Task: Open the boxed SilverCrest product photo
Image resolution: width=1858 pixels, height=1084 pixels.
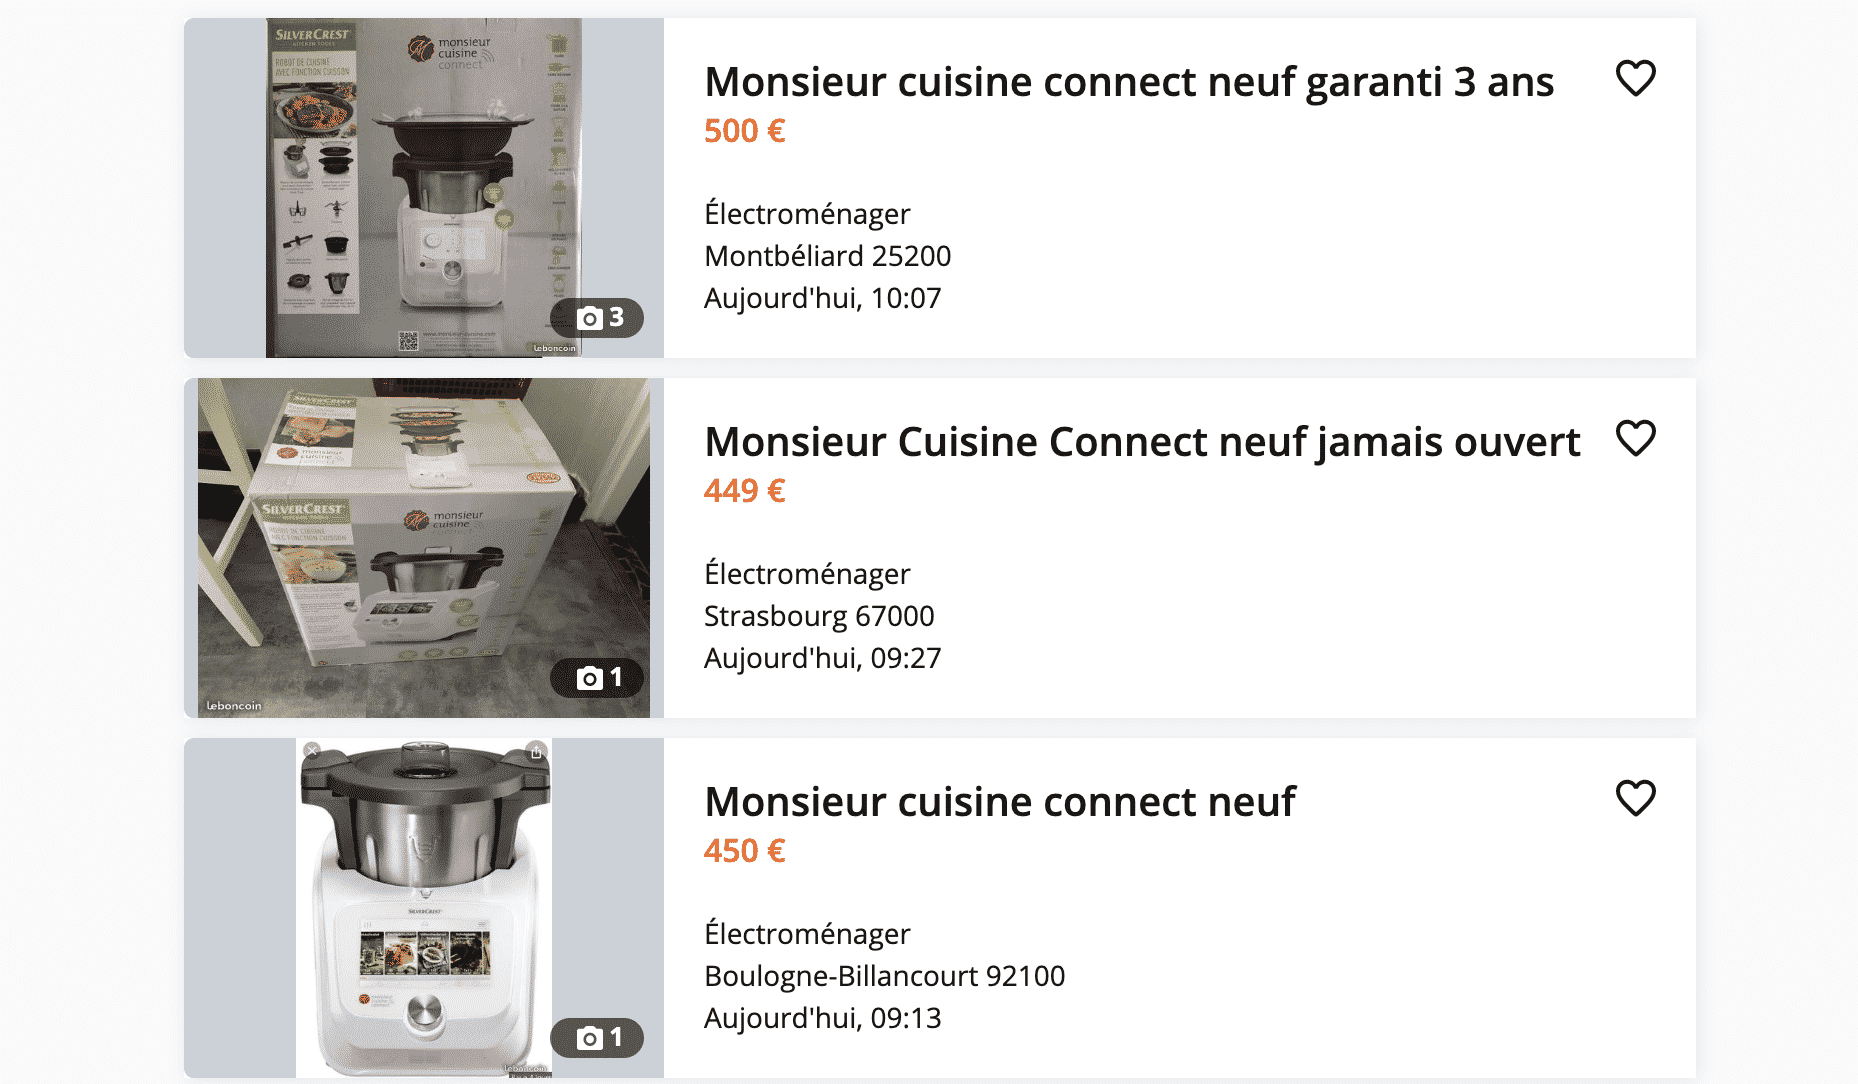Action: point(424,188)
